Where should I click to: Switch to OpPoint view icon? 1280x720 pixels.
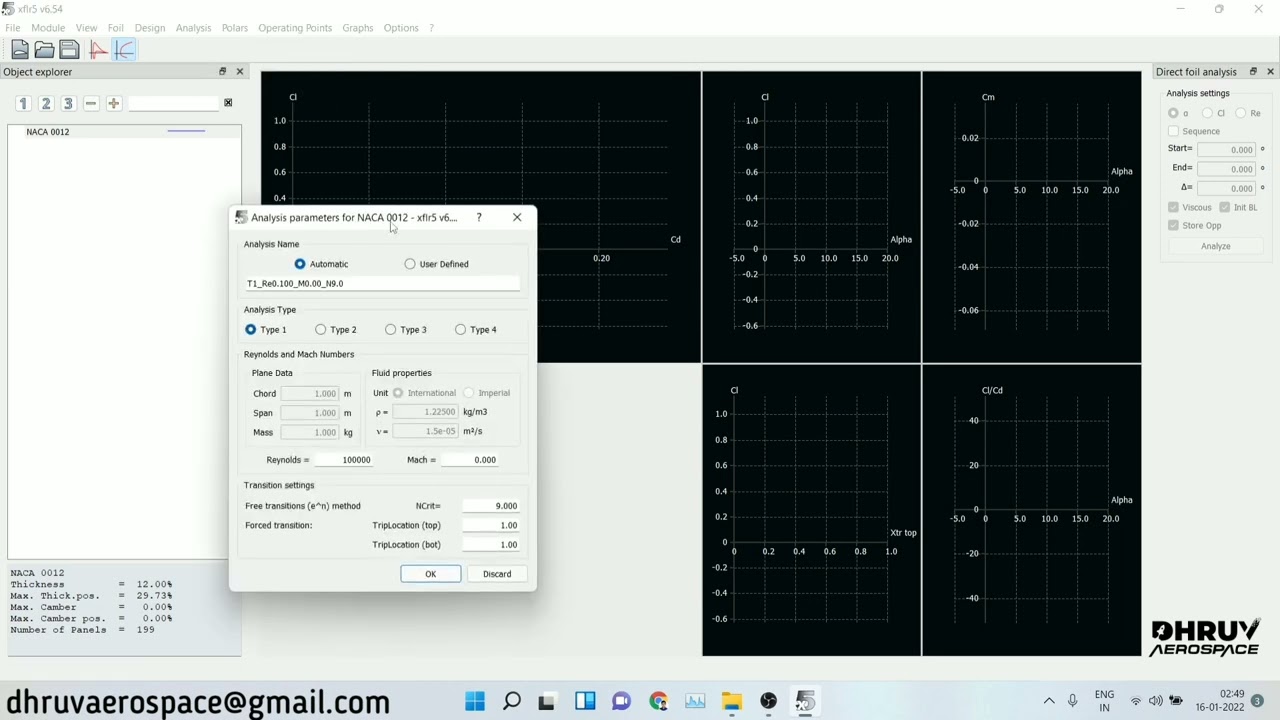[x=98, y=50]
